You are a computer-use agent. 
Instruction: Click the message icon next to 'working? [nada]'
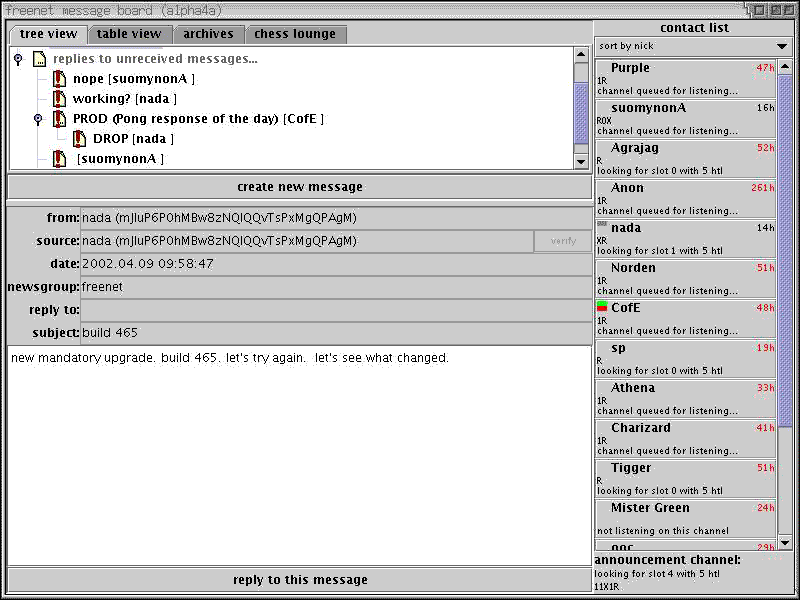[x=59, y=99]
